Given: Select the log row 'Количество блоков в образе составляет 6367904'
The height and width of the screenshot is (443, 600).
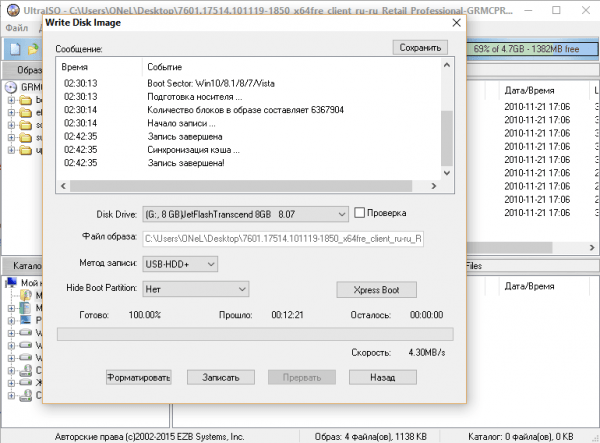Looking at the screenshot, I should pos(246,110).
